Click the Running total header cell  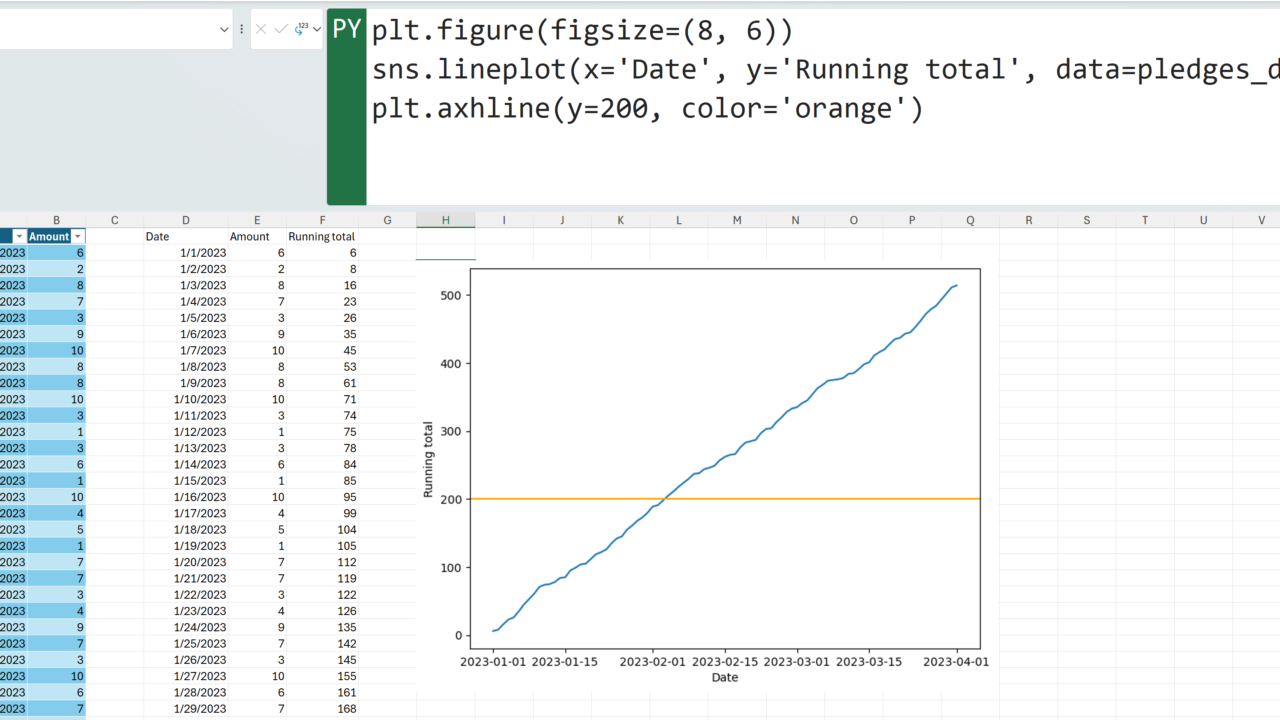pyautogui.click(x=321, y=237)
